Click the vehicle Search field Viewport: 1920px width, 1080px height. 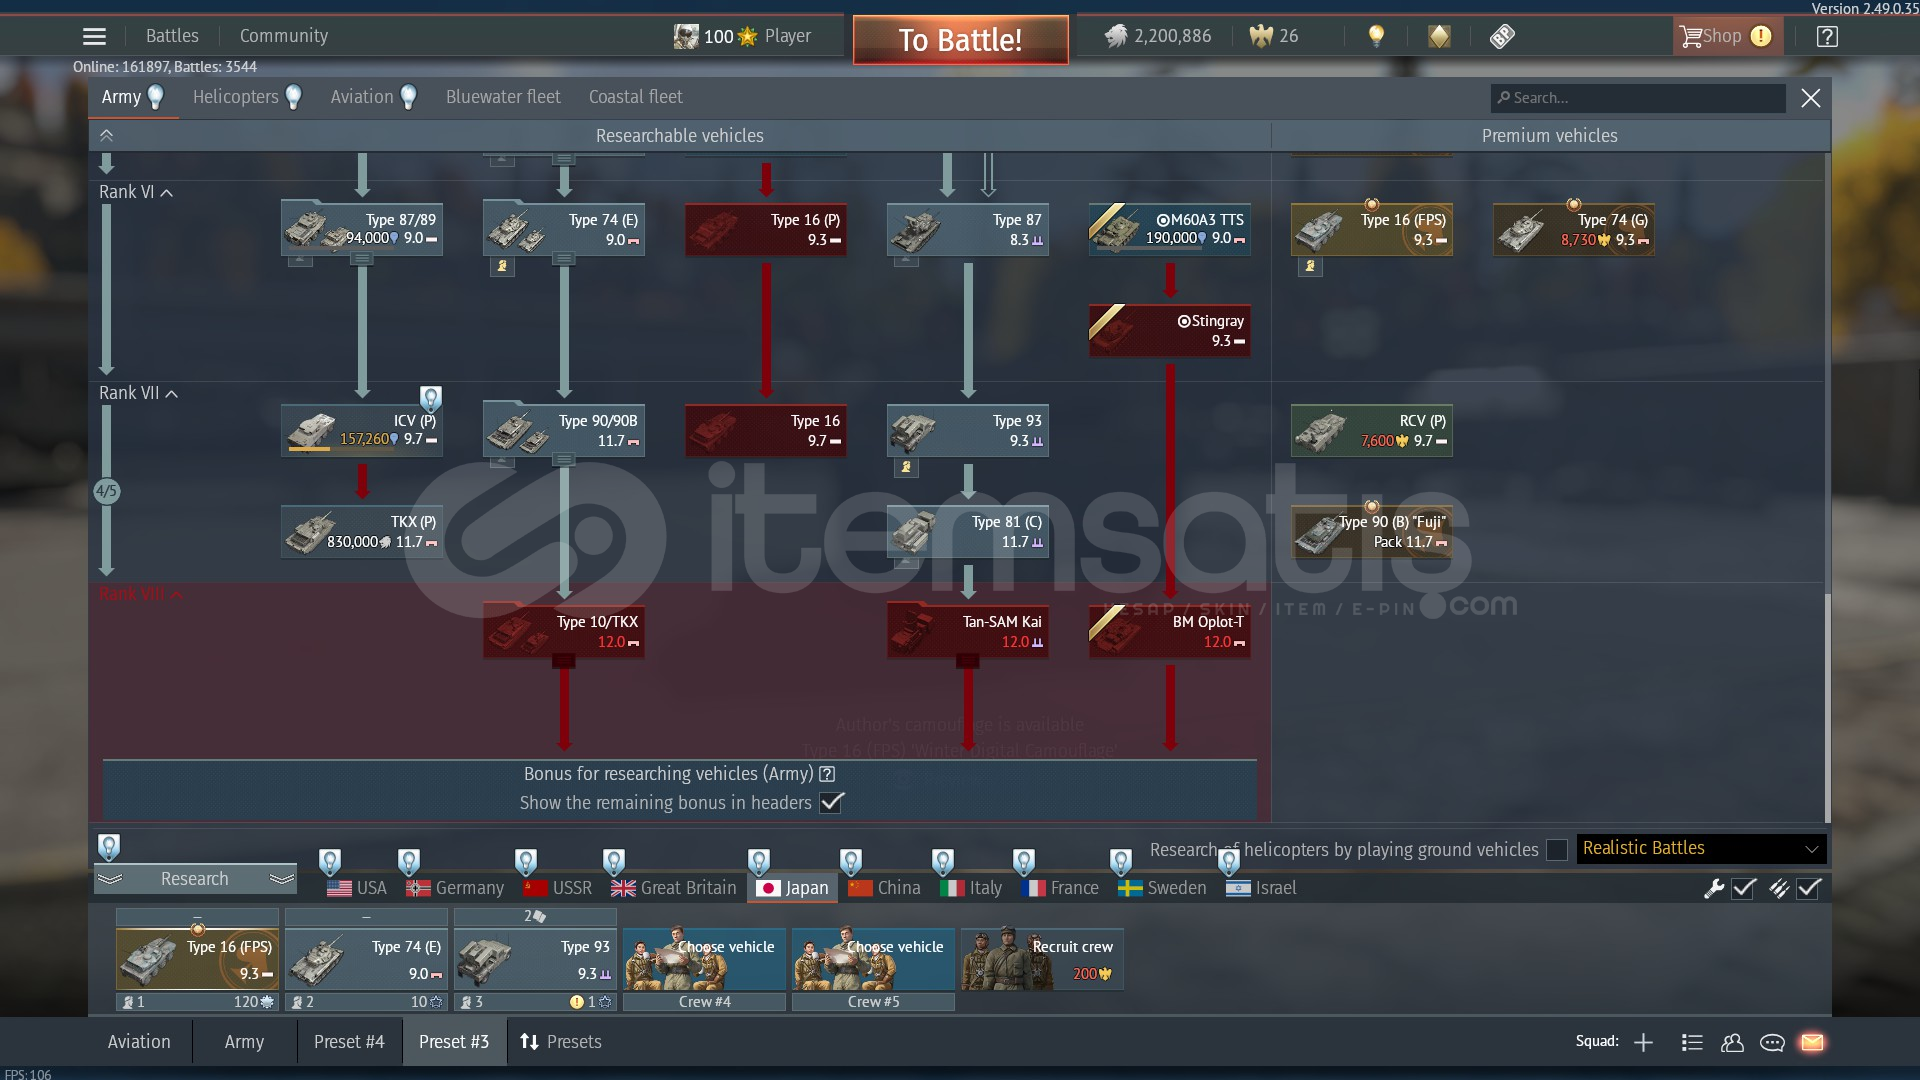click(1640, 98)
